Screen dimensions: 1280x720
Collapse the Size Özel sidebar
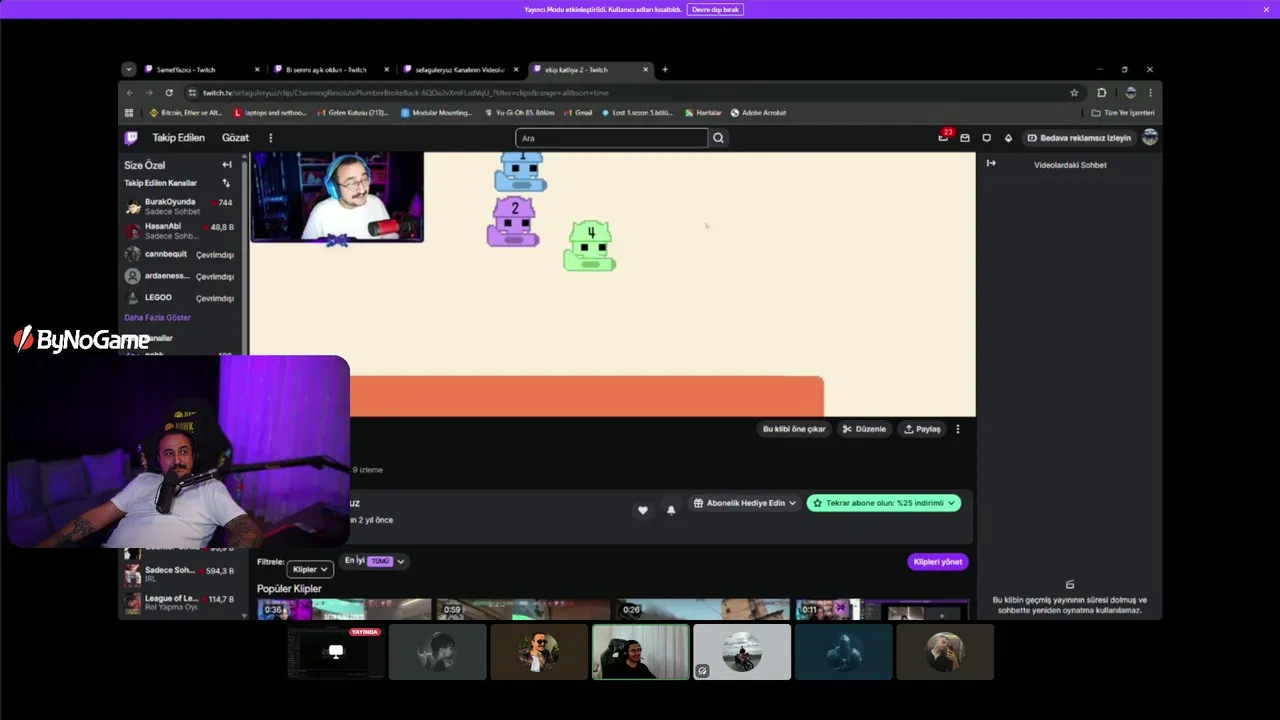pos(227,165)
